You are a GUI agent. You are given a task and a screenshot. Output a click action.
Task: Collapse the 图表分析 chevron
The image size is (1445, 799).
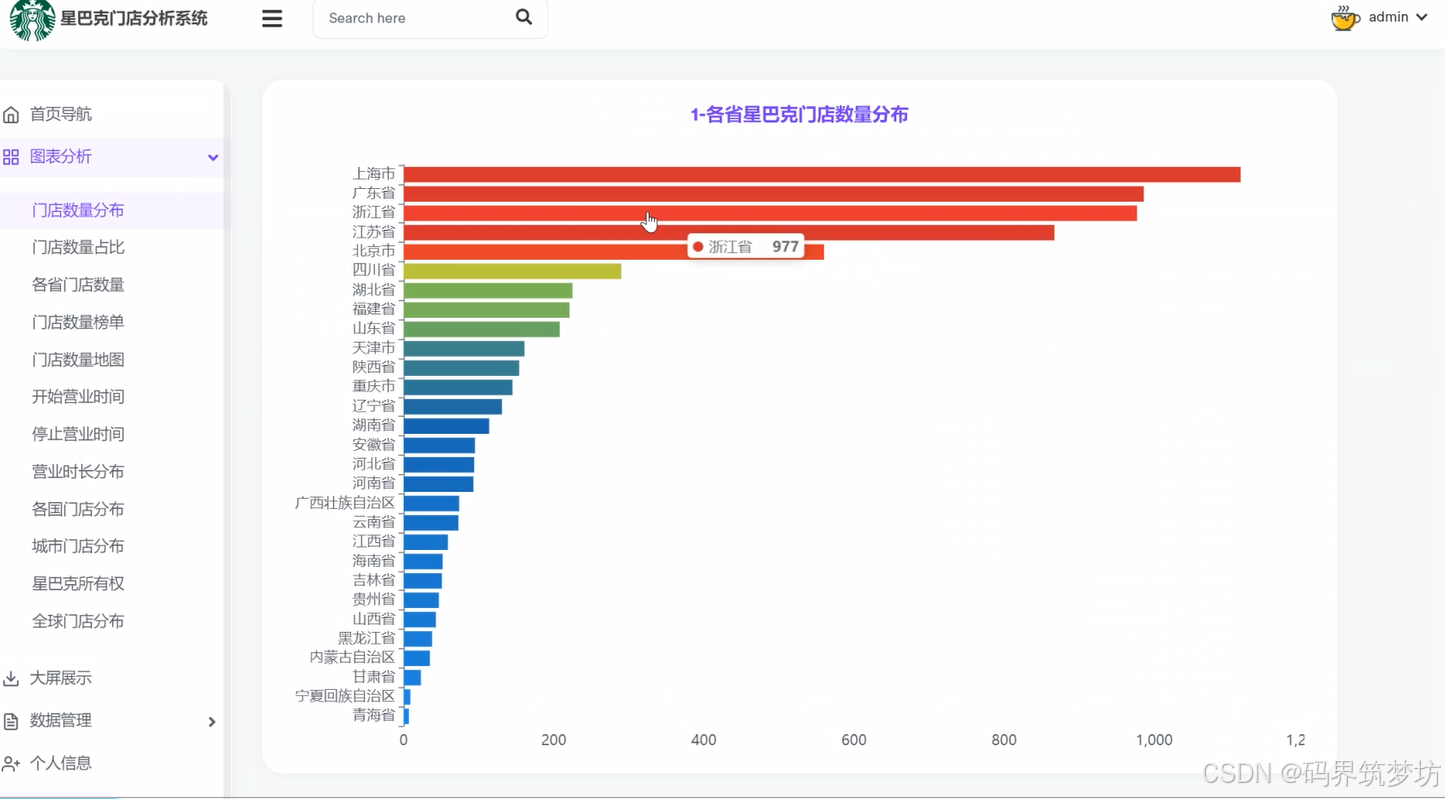[213, 157]
